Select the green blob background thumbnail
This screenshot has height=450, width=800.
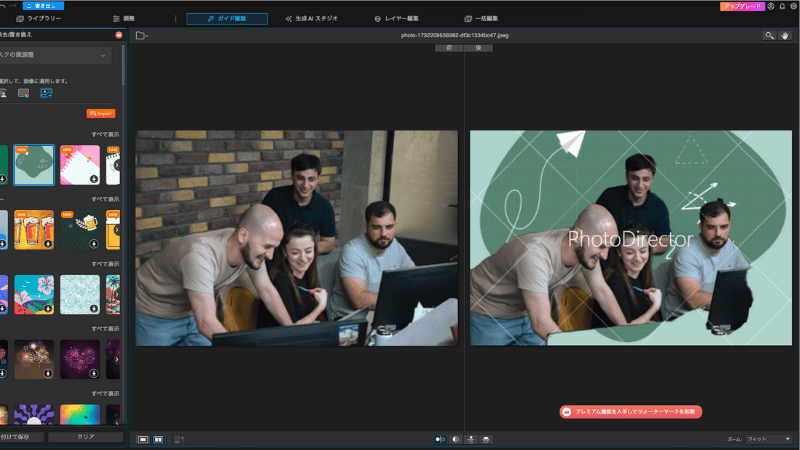click(34, 165)
